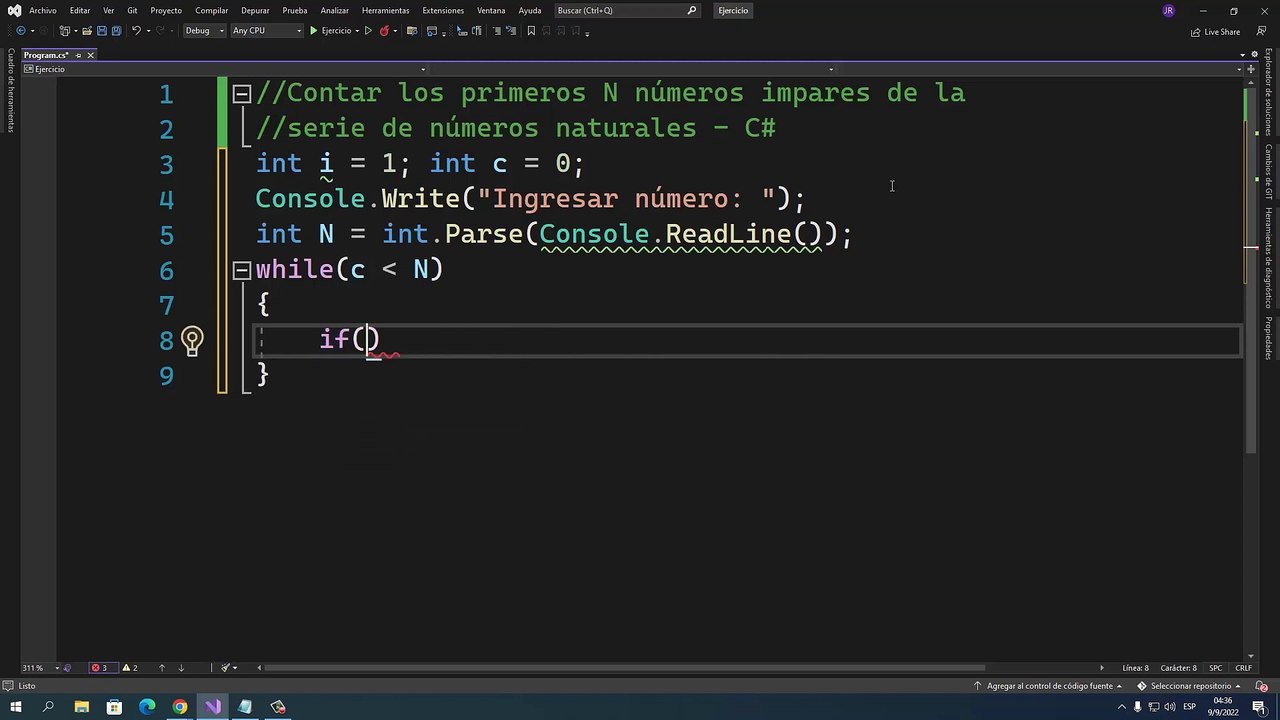The width and height of the screenshot is (1280, 720).
Task: Click the Visual Studio logo icon
Action: pos(14,11)
